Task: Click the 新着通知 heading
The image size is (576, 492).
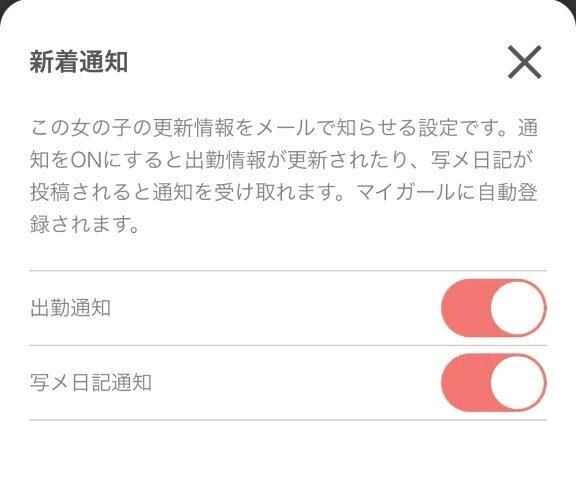Action: [79, 62]
